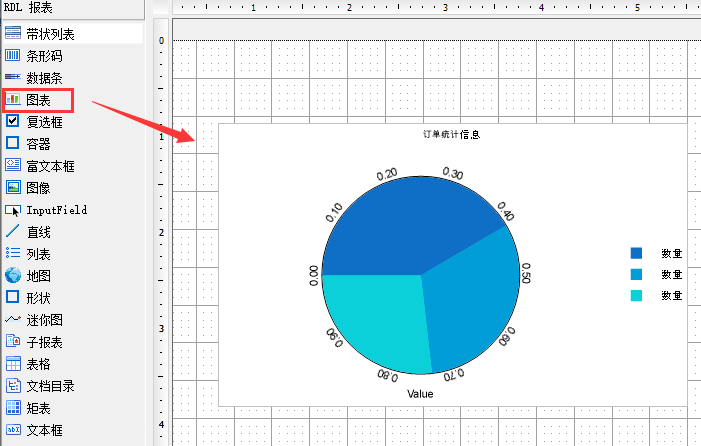Click the dark blue legend swatch
The height and width of the screenshot is (446, 701).
tap(636, 253)
